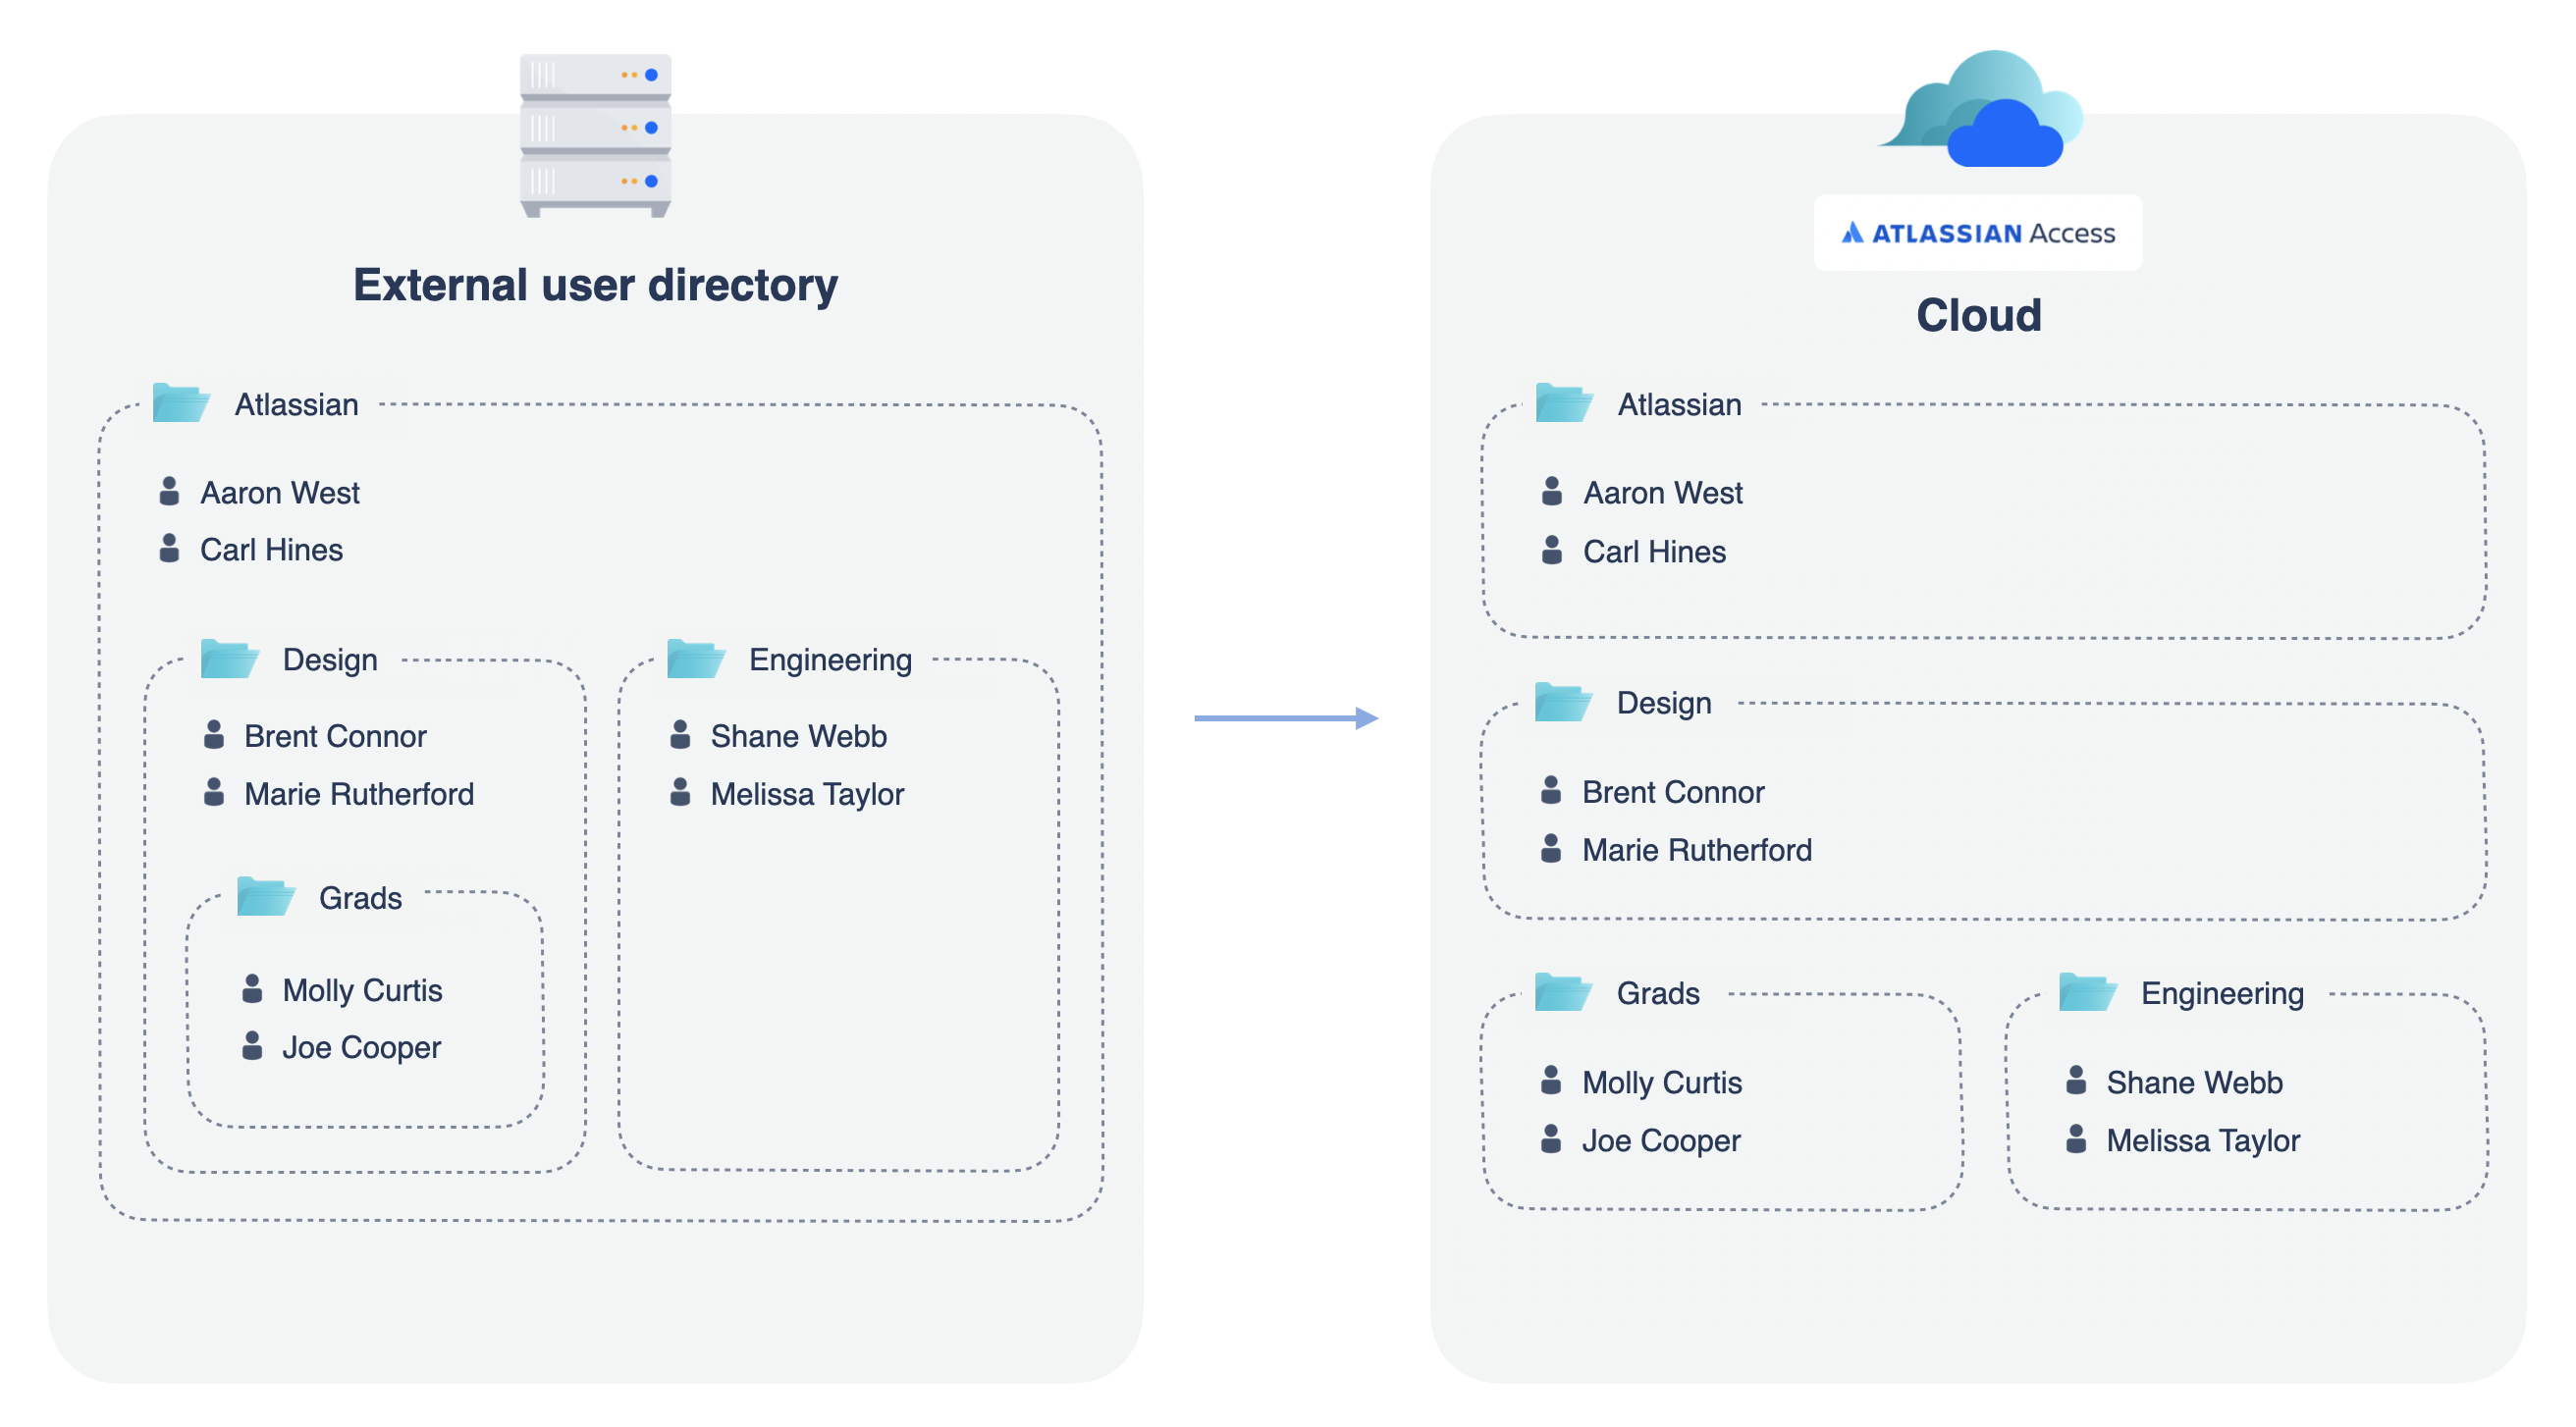The height and width of the screenshot is (1427, 2576).
Task: Click the Cloud heading text
Action: pos(1978,316)
